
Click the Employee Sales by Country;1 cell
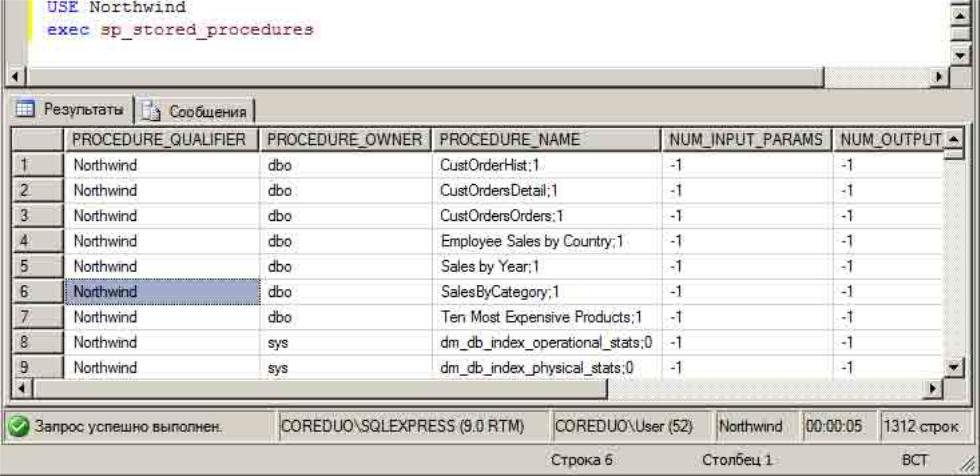click(x=547, y=241)
